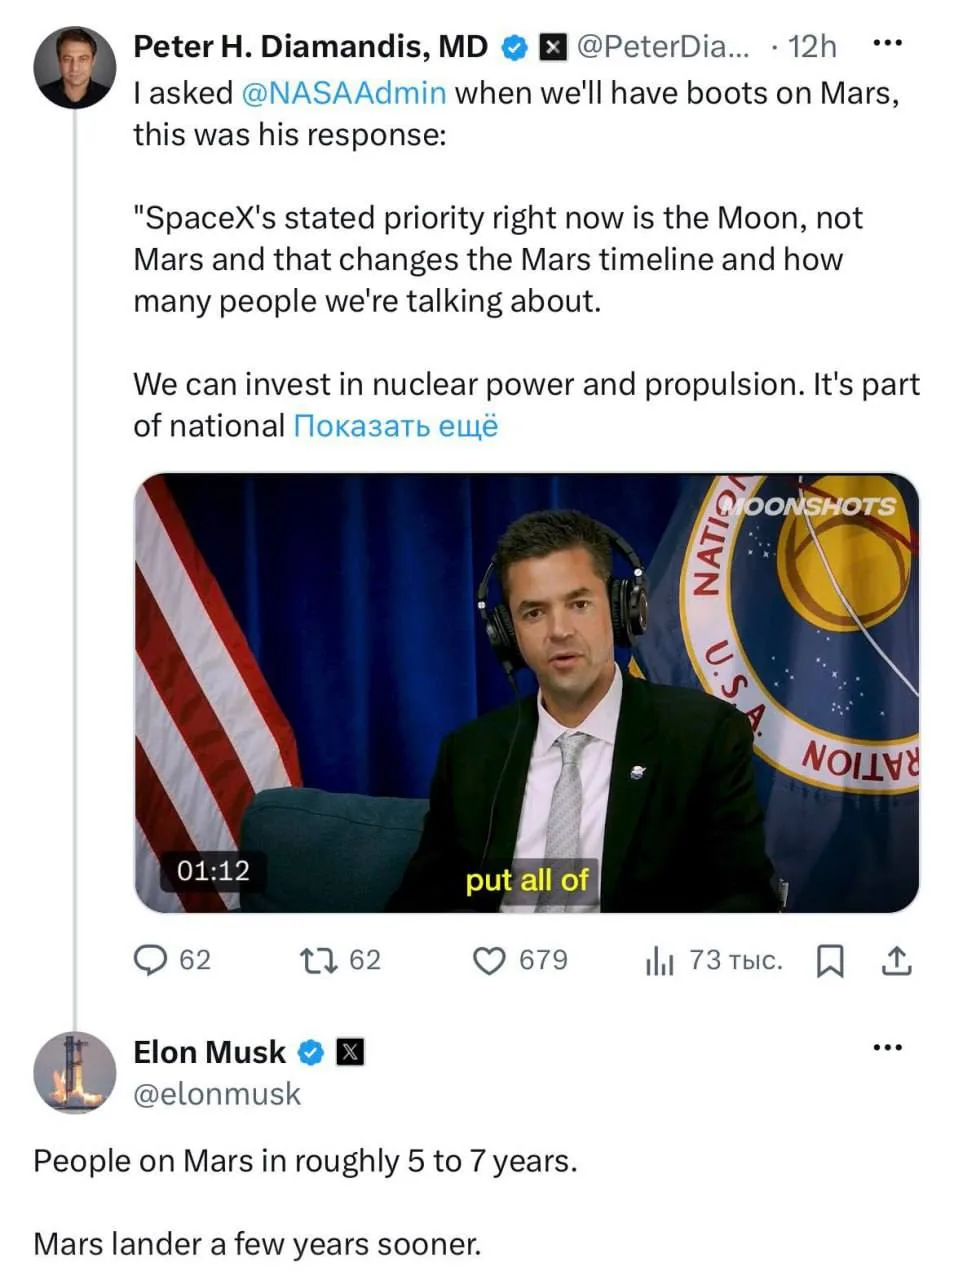Open the @NASAAdmin mention link
Viewport: 954px width, 1280px height.
[x=344, y=93]
